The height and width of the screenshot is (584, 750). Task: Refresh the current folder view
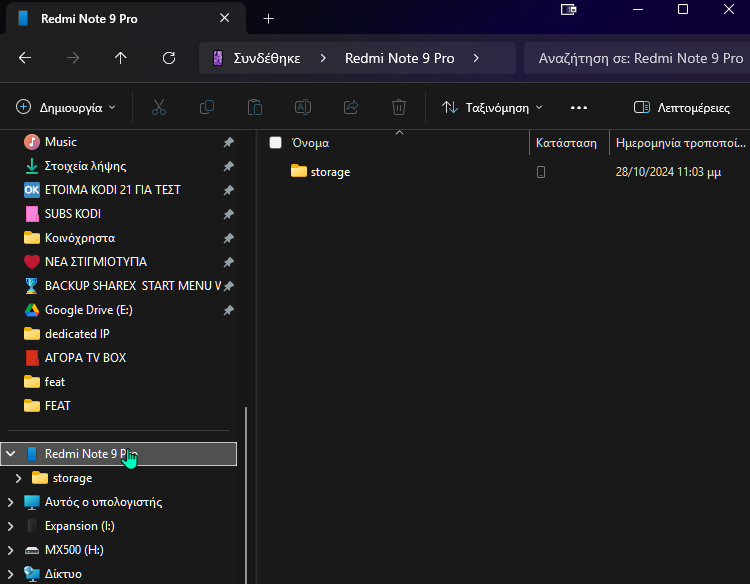click(169, 58)
